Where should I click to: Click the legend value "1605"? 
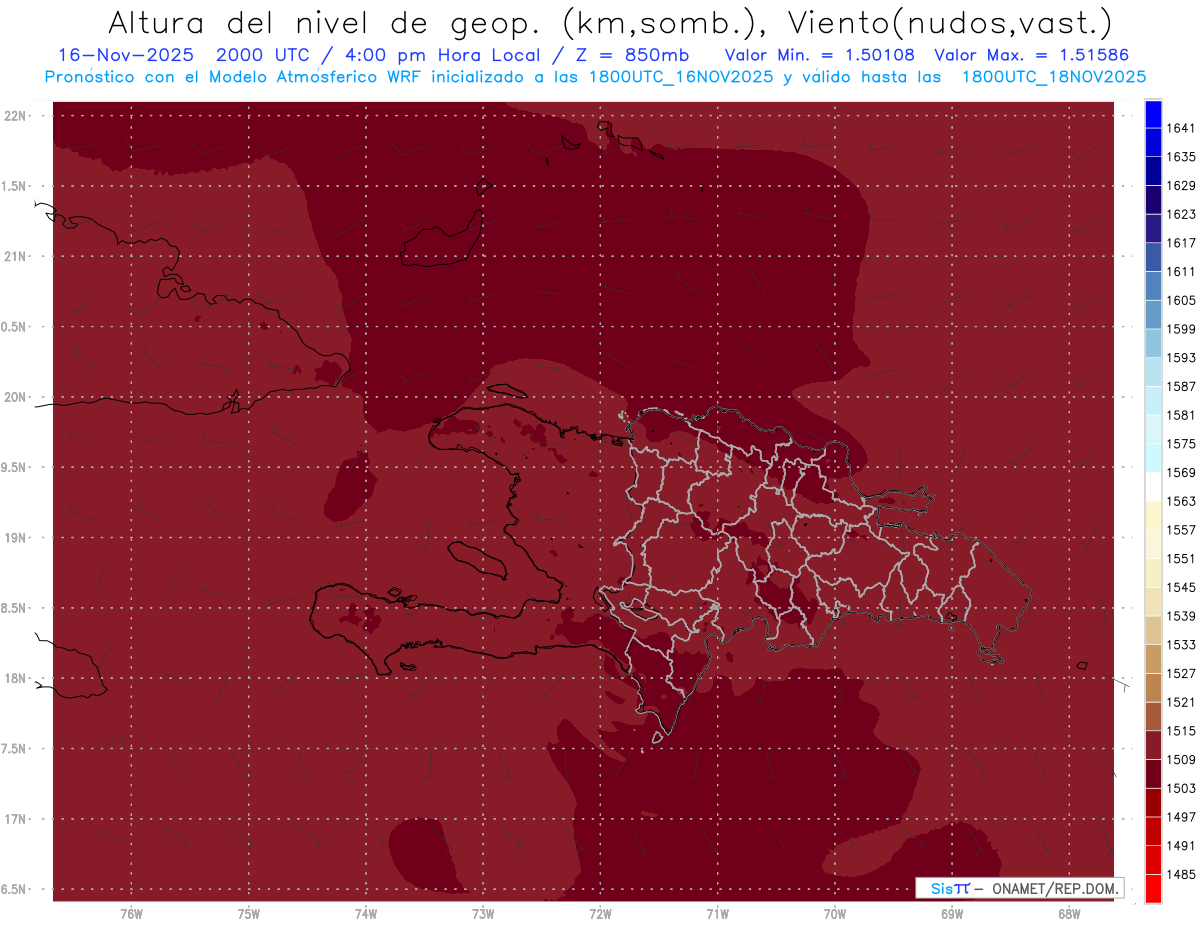[x=1181, y=300]
